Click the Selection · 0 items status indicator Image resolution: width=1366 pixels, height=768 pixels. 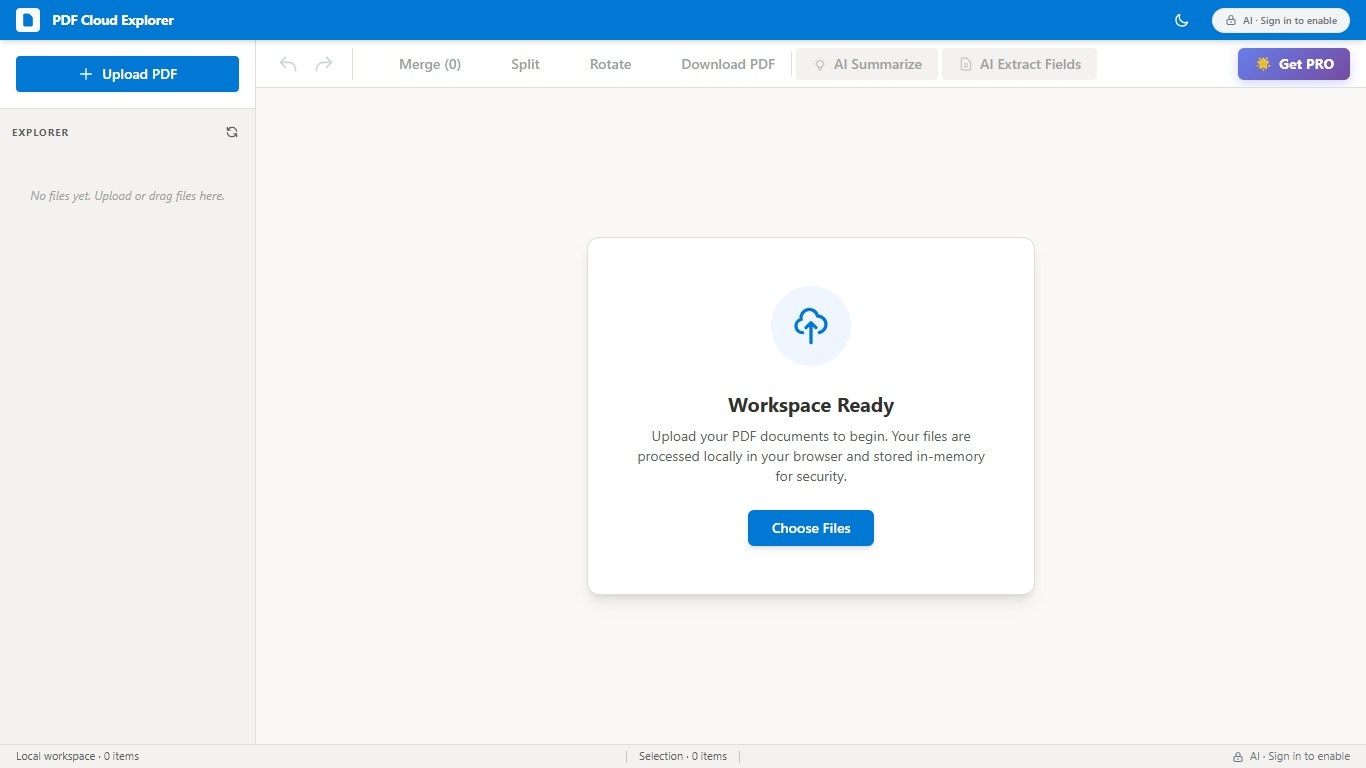tap(683, 756)
